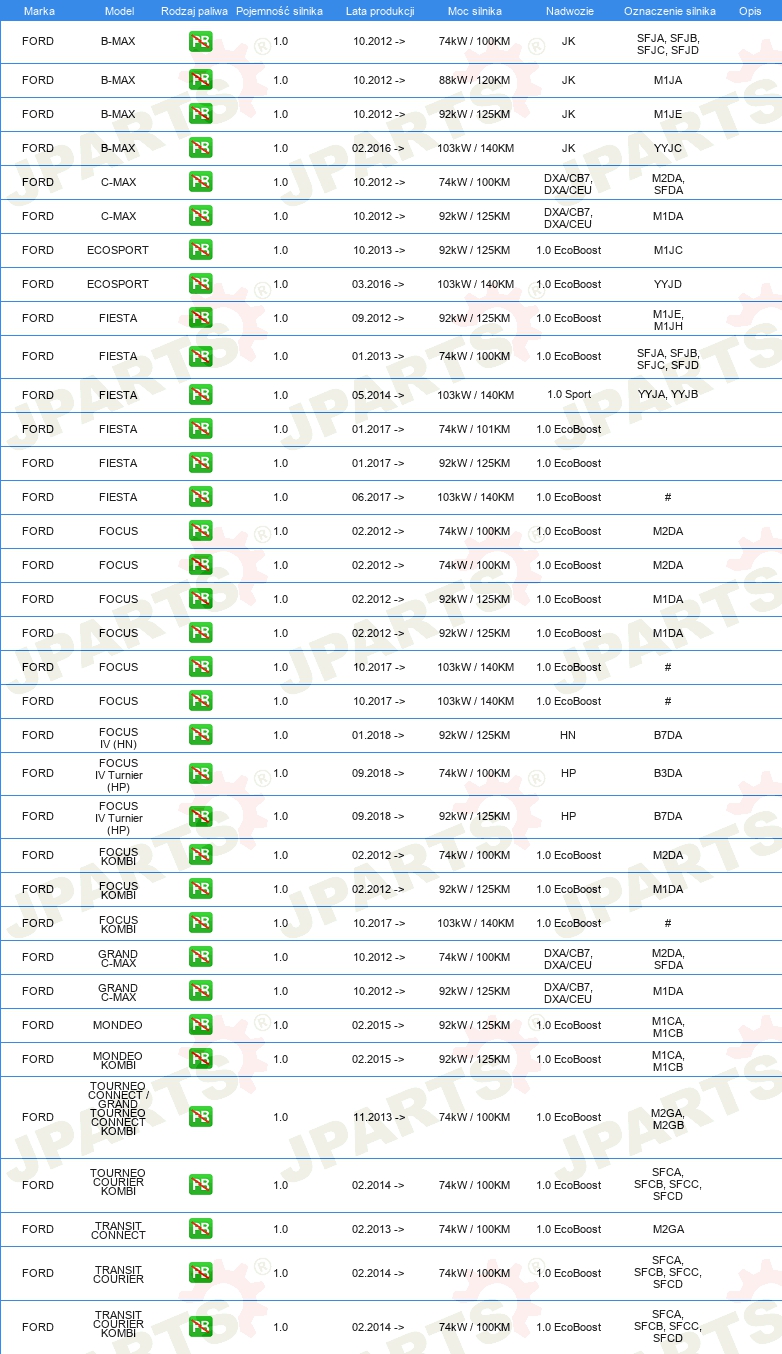Viewport: 782px width, 1354px height.
Task: Click the Marka column header
Action: (x=39, y=11)
